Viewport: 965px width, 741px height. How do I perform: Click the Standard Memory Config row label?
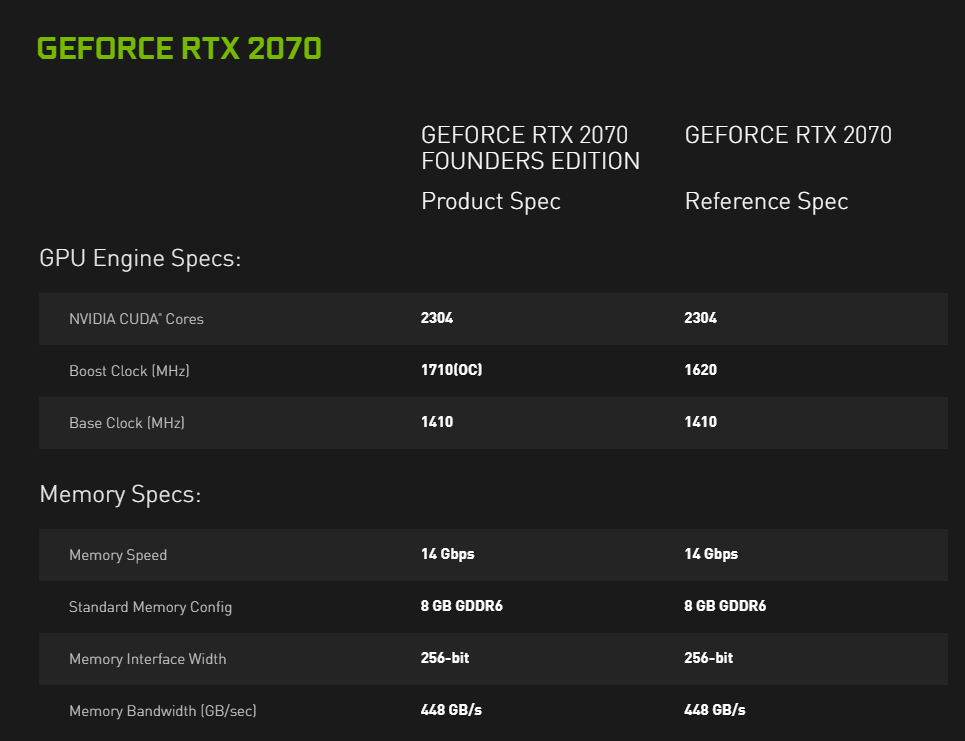coord(151,607)
